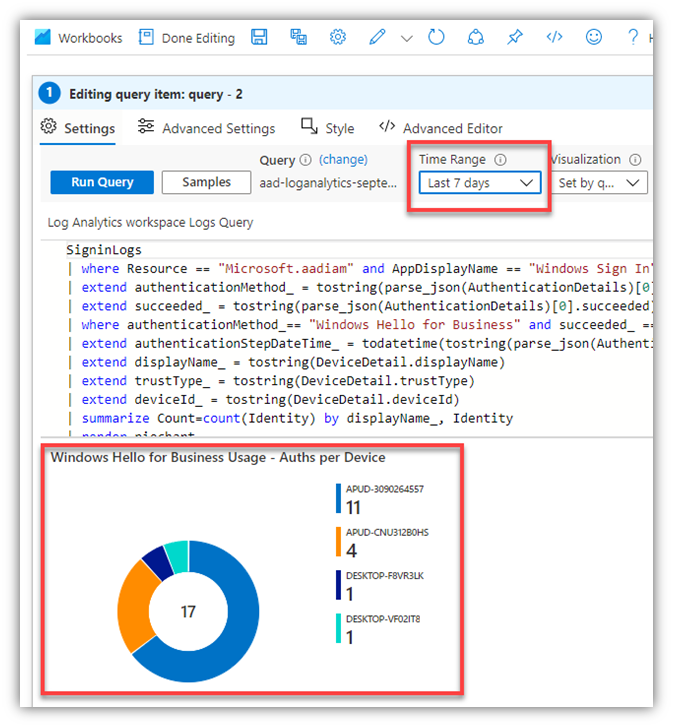Click the pencil edit icon
Image resolution: width=673 pixels, height=727 pixels.
coord(377,37)
